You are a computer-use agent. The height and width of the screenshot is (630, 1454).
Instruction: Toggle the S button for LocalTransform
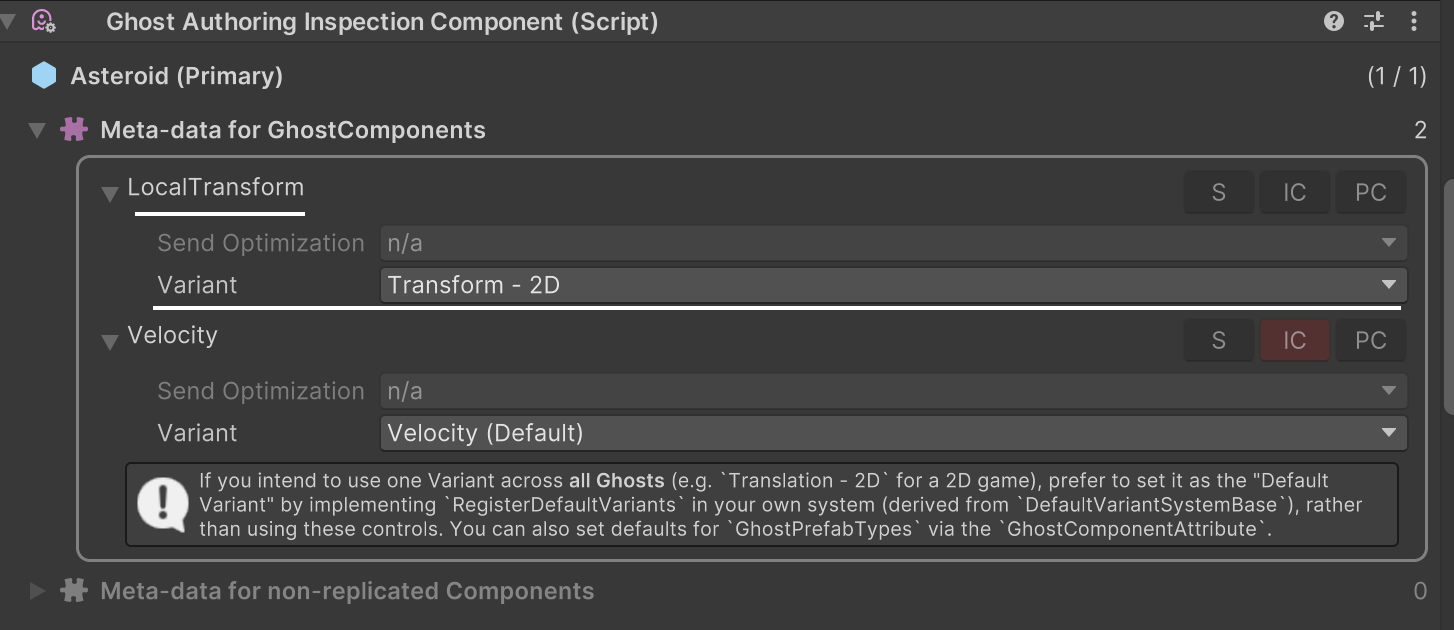point(1218,192)
